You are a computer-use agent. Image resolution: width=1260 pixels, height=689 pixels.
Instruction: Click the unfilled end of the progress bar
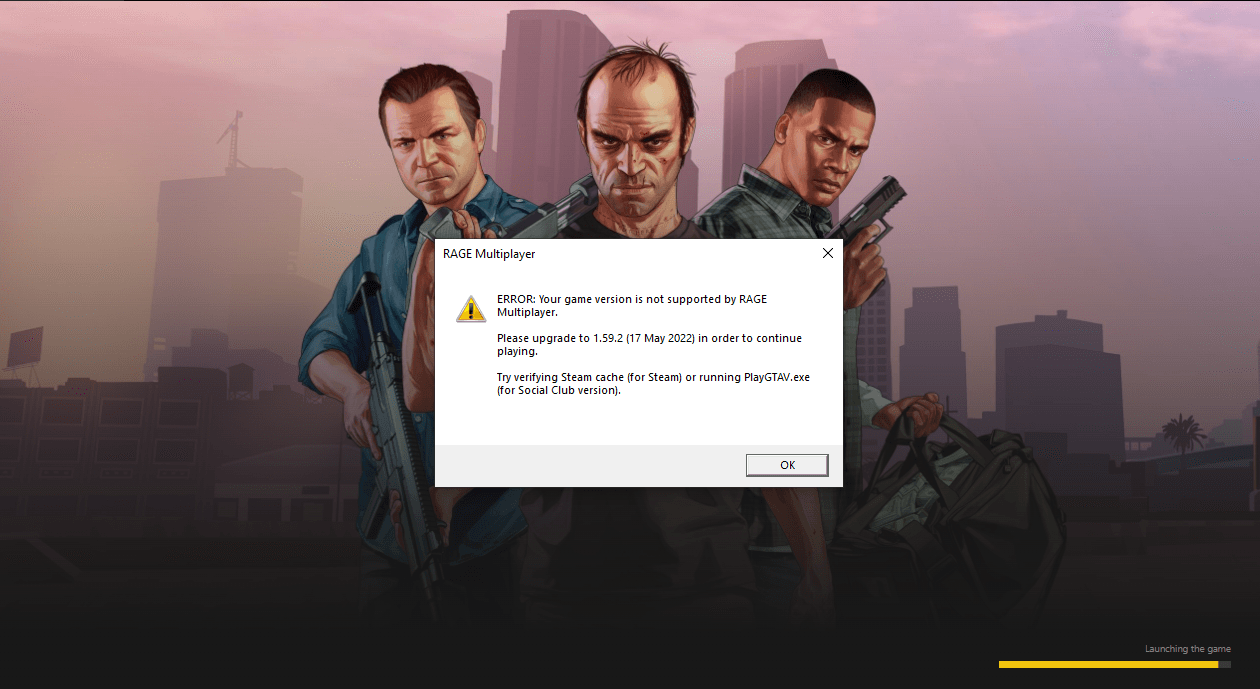(x=1225, y=664)
